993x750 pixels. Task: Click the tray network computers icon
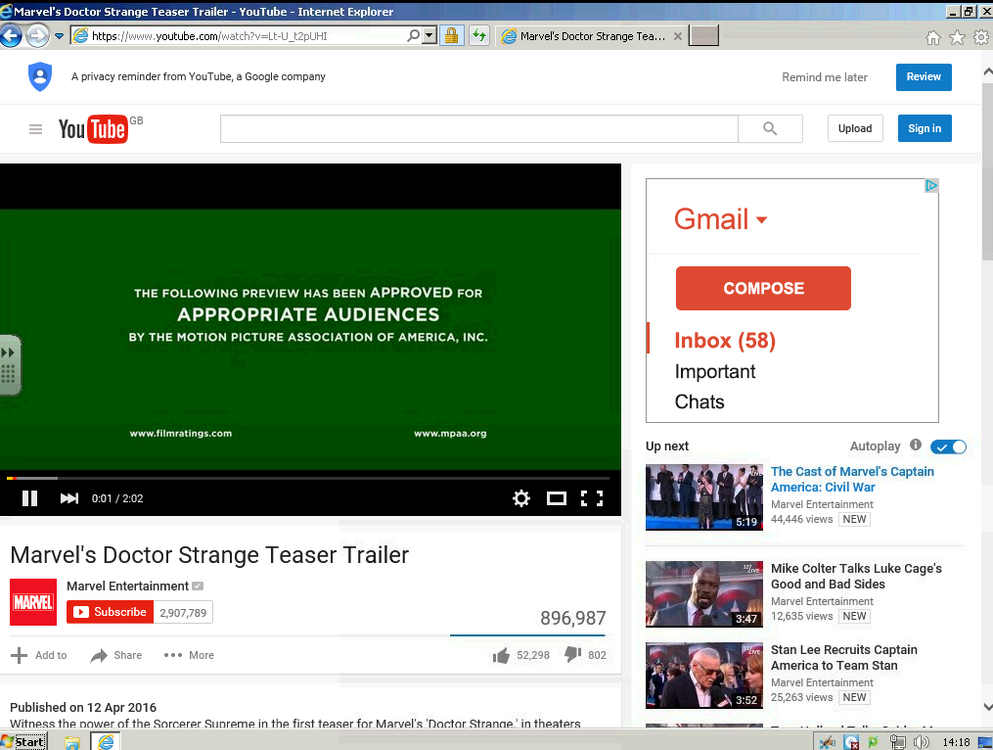898,742
